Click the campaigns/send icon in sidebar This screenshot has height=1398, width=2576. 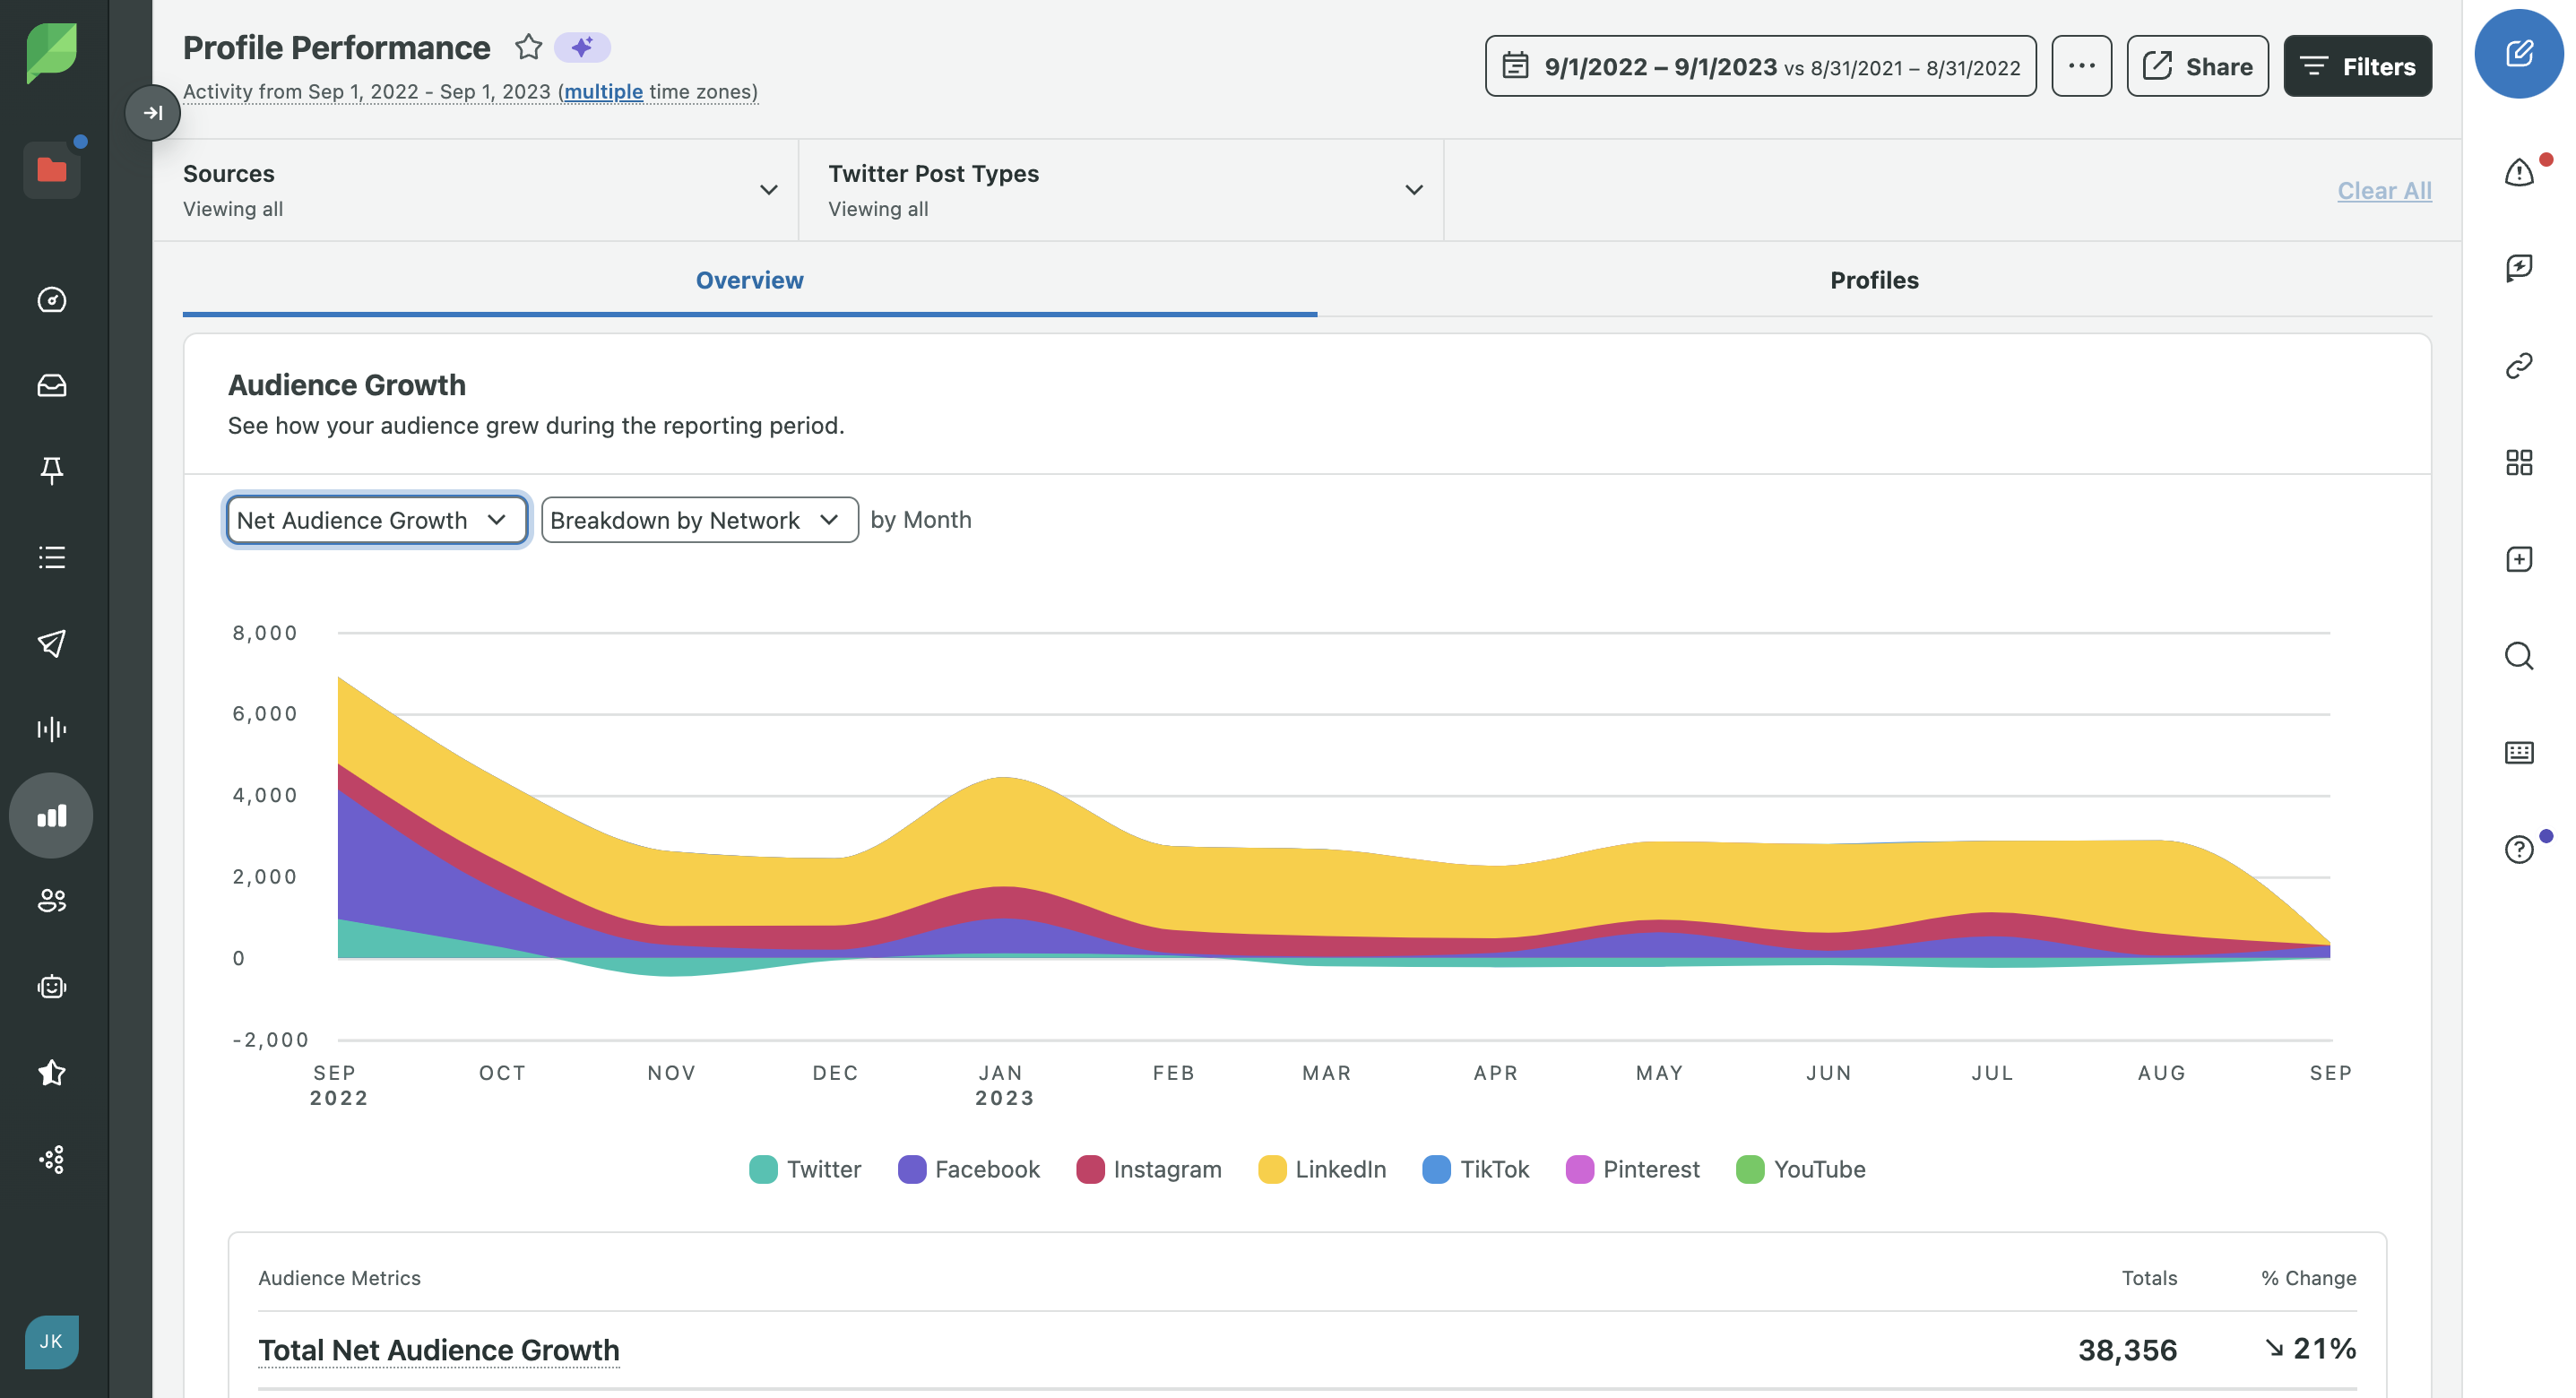pos(54,643)
